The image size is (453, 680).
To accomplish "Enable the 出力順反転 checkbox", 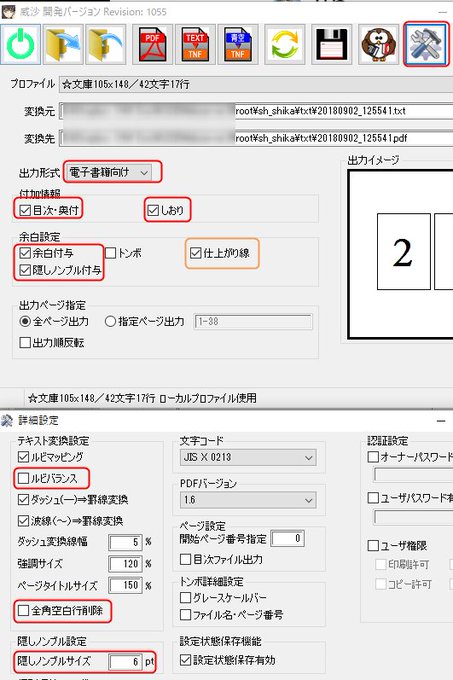I will (x=25, y=343).
